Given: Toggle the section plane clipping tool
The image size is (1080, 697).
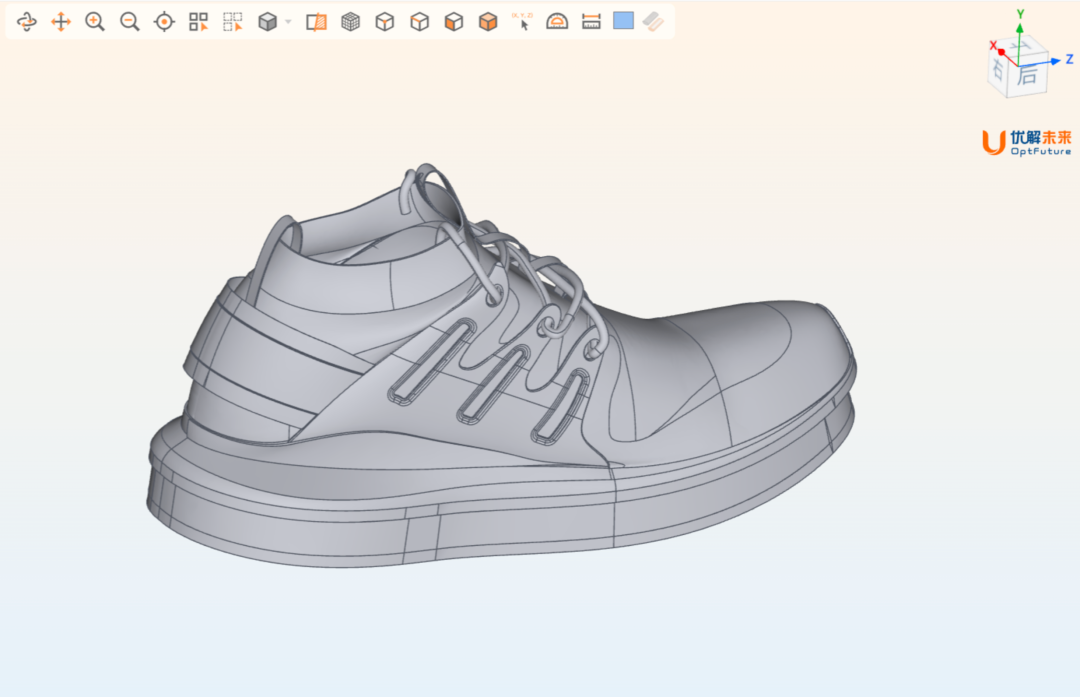Looking at the screenshot, I should click(x=316, y=22).
